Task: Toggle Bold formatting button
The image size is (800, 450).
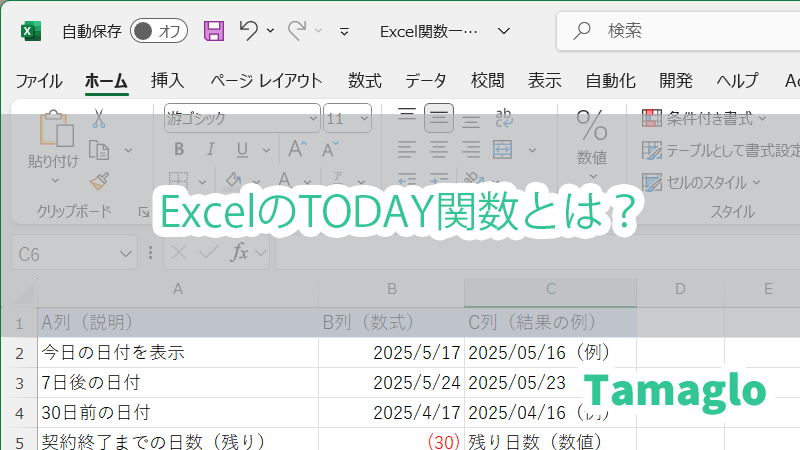Action: tap(180, 150)
